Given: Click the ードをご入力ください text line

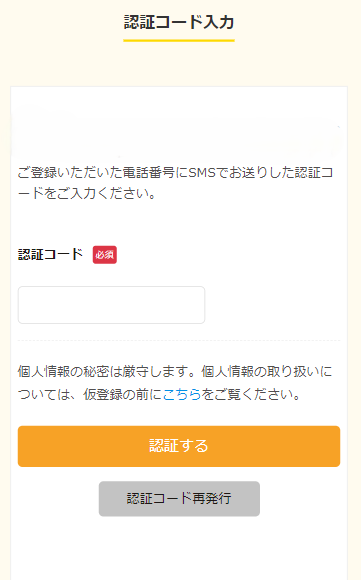Looking at the screenshot, I should coord(87,193).
